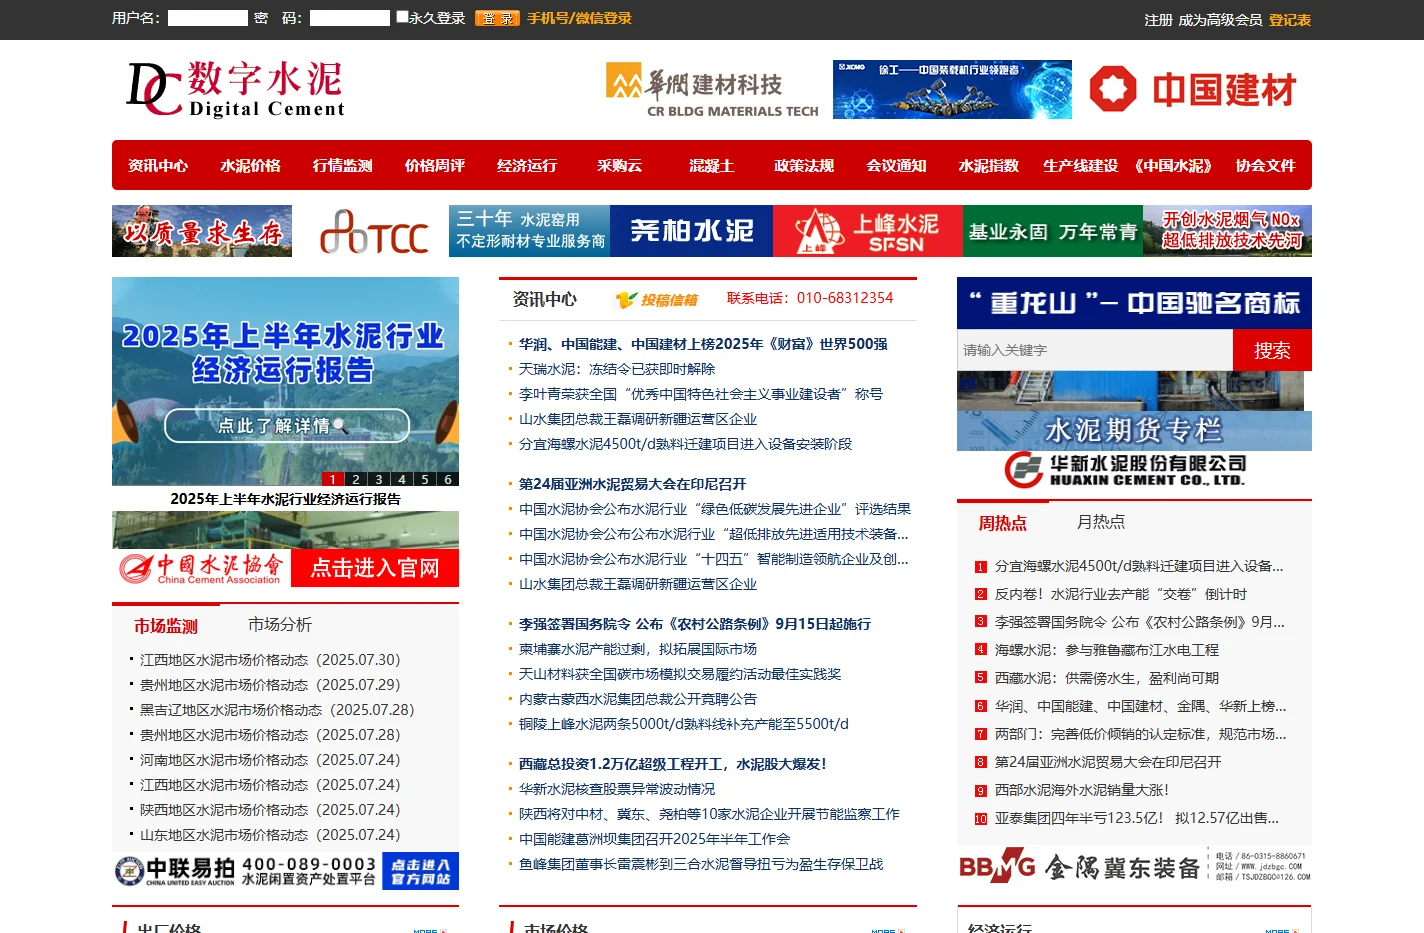Image resolution: width=1424 pixels, height=933 pixels.
Task: Open the 水泥期货专栏 banner
Action: coord(1134,430)
